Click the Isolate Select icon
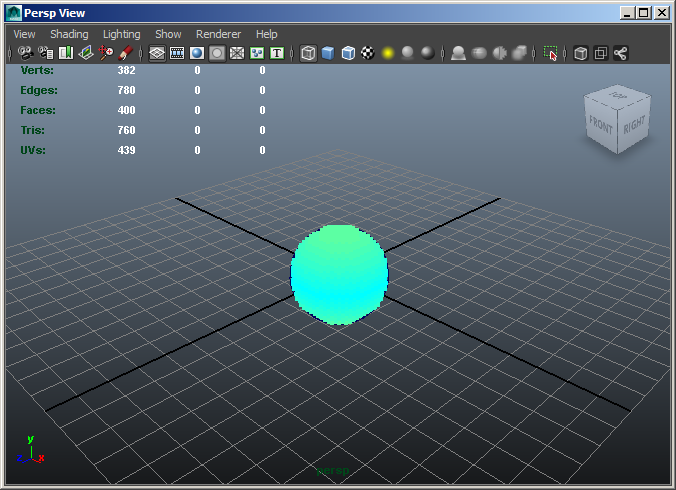Screen dimensions: 676x490 [x=551, y=53]
